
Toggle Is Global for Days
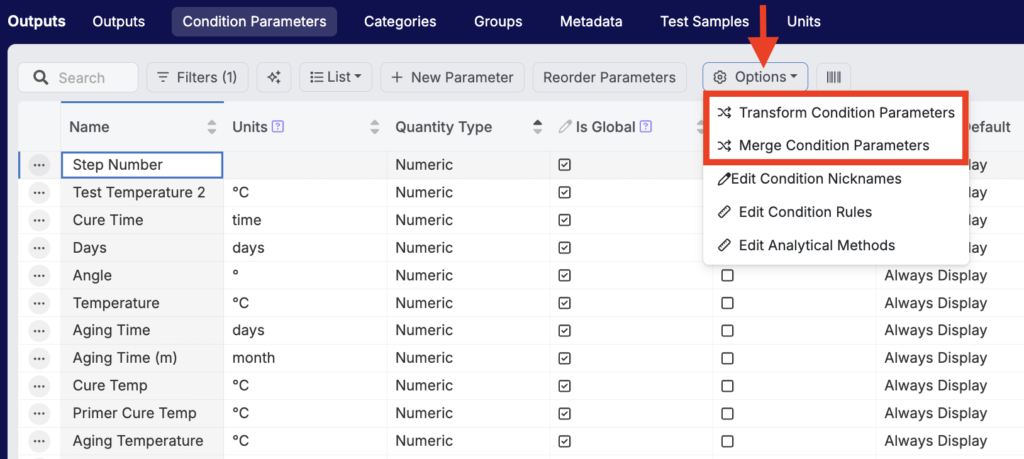[x=564, y=248]
